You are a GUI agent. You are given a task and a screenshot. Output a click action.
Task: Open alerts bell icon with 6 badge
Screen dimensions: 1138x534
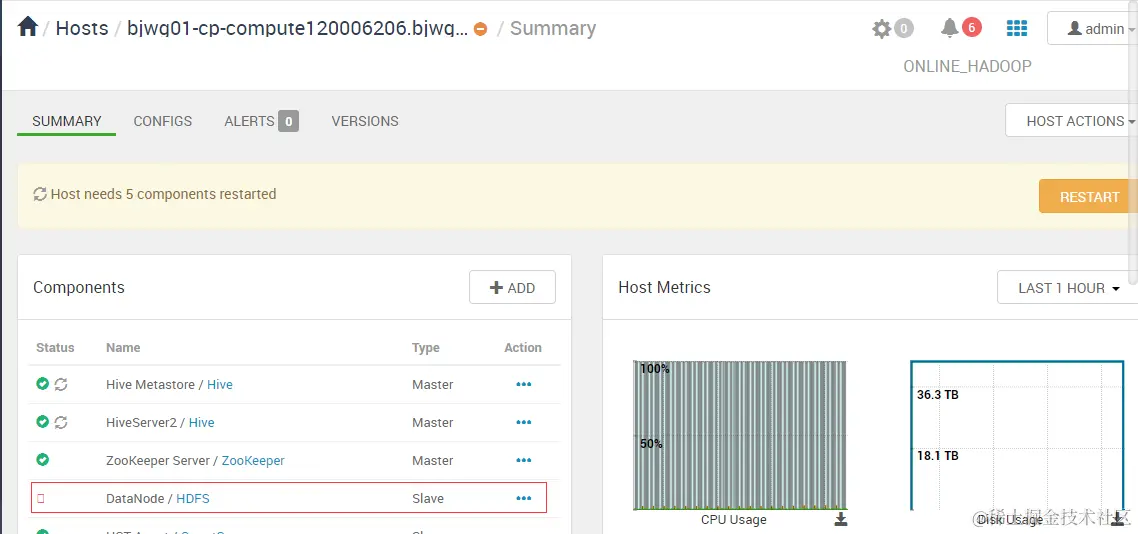[949, 28]
